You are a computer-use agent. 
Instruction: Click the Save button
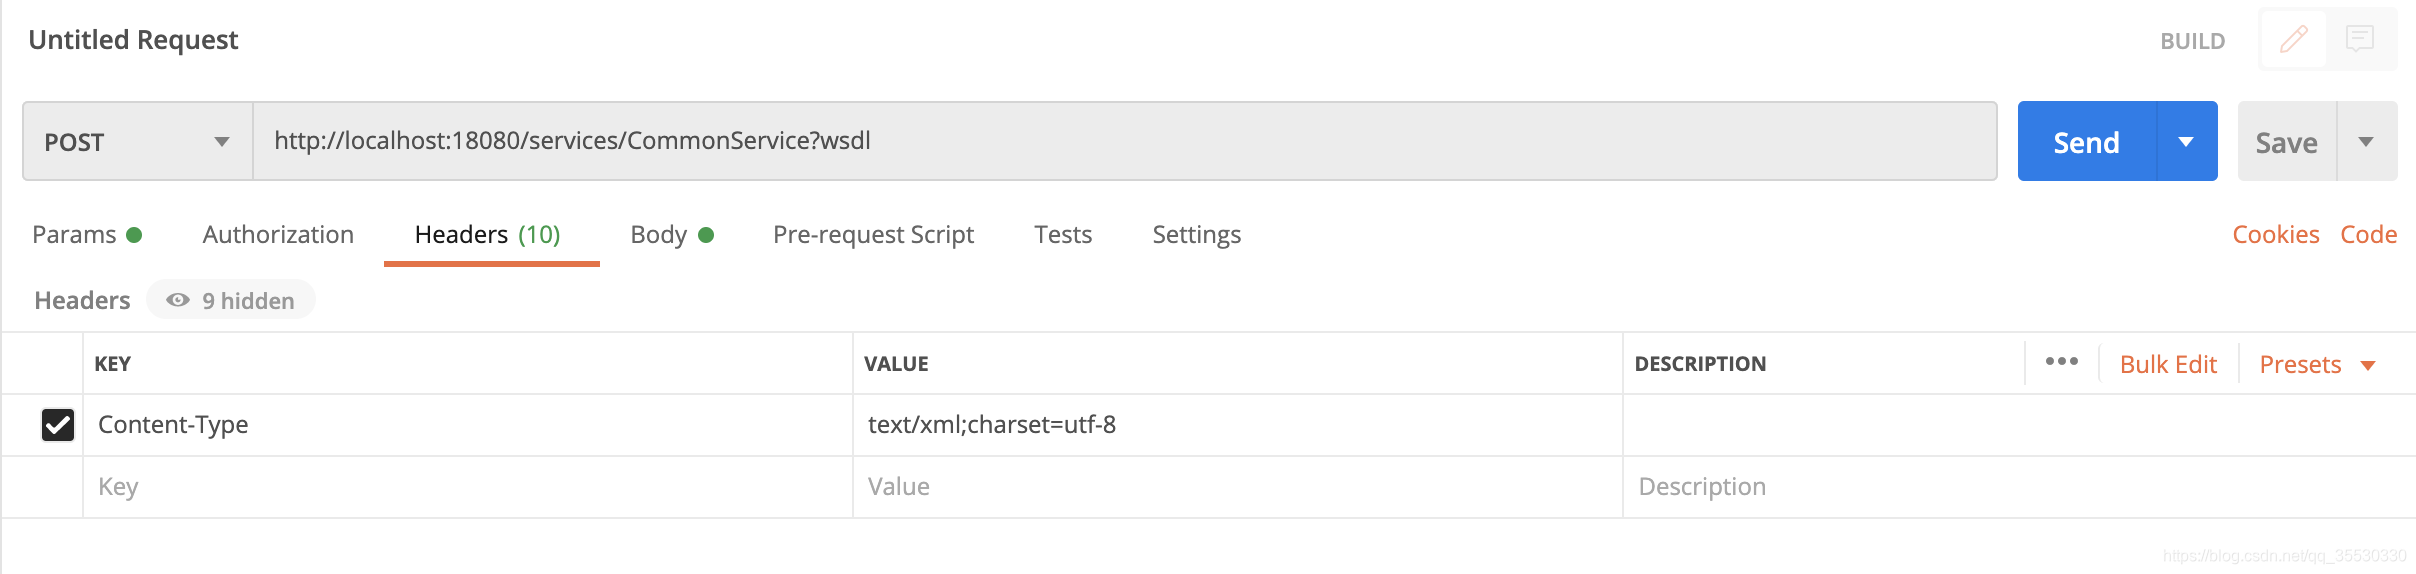point(2286,142)
